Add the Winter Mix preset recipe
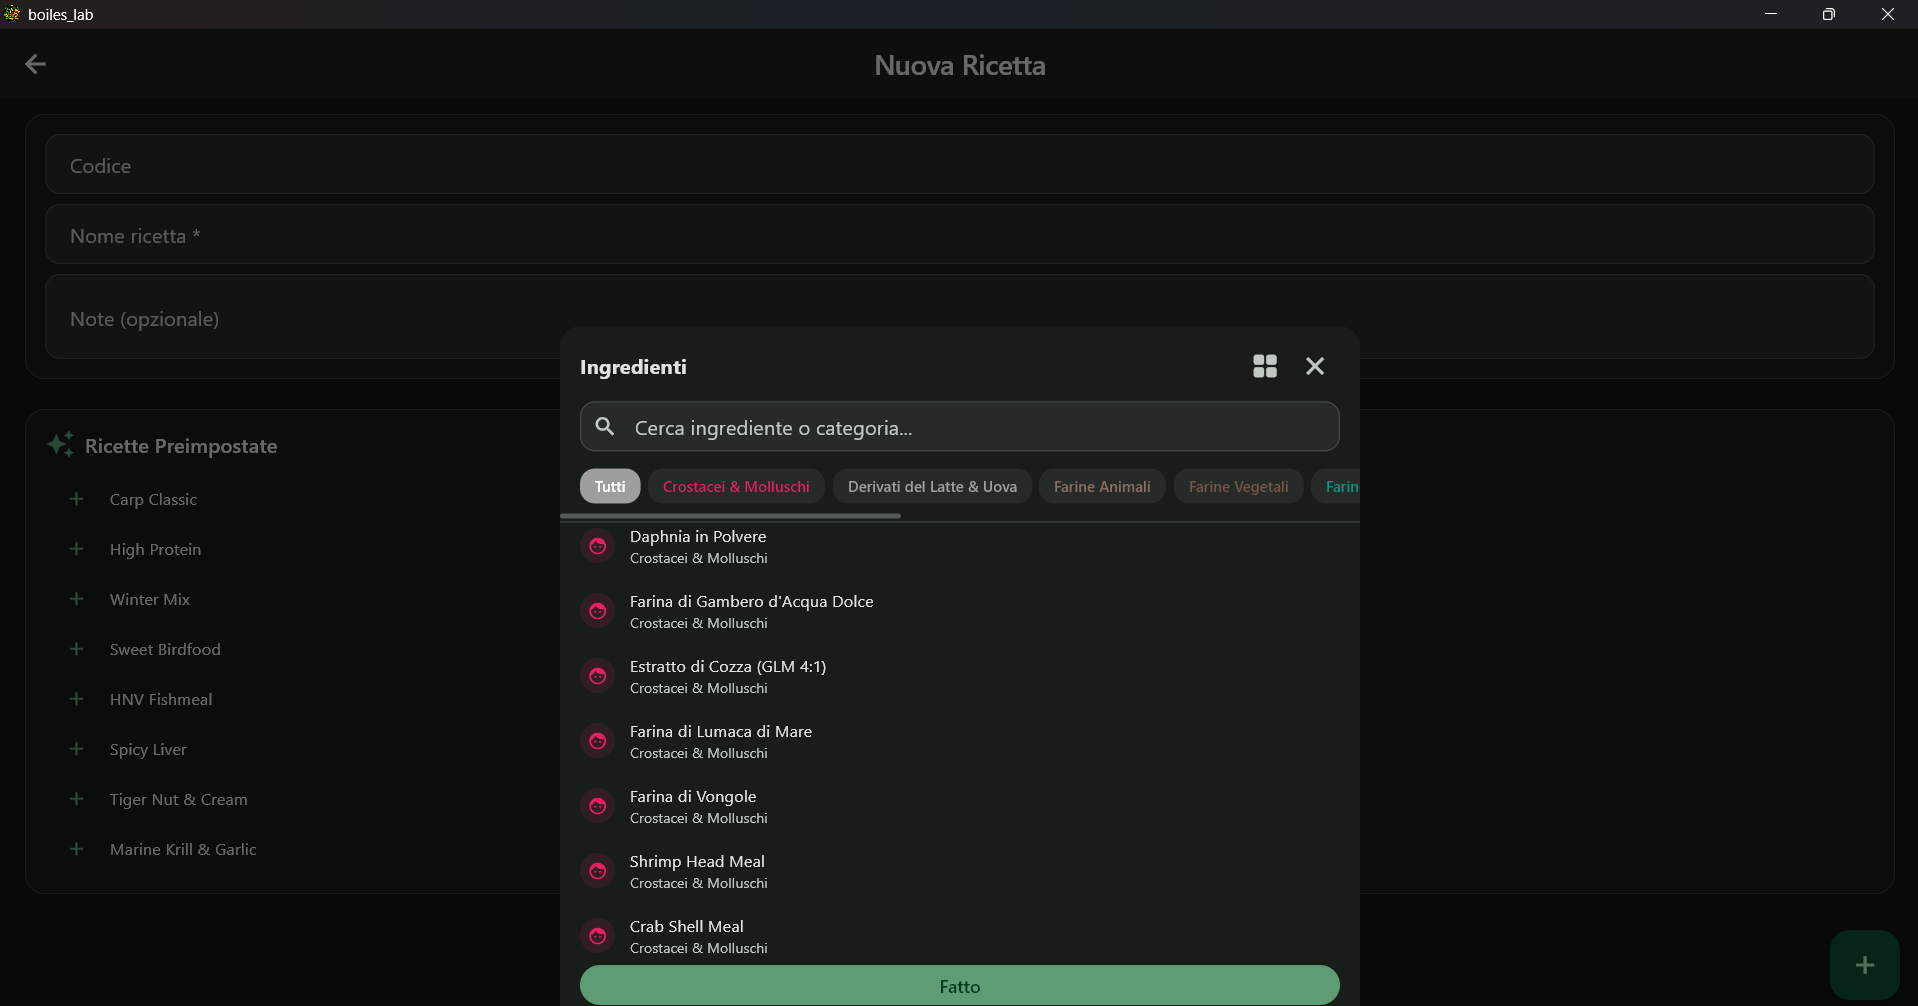Viewport: 1918px width, 1006px height. pos(76,599)
